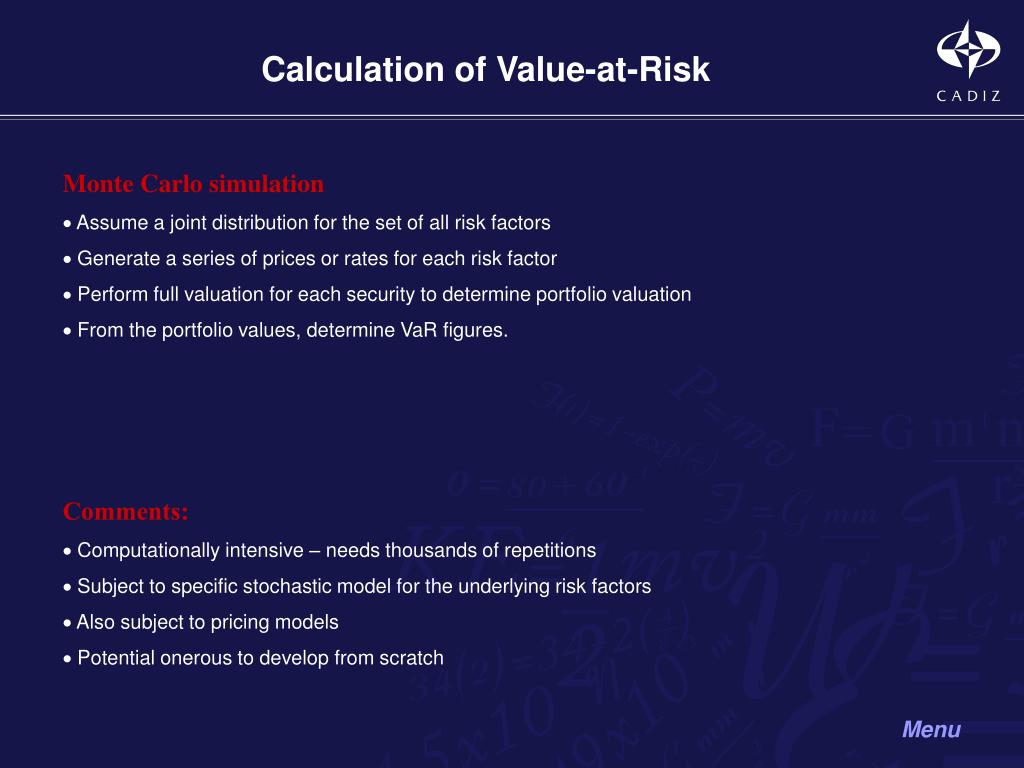Click the "Also subject to pricing models" bullet
The height and width of the screenshot is (768, 1024).
pyautogui.click(x=200, y=622)
